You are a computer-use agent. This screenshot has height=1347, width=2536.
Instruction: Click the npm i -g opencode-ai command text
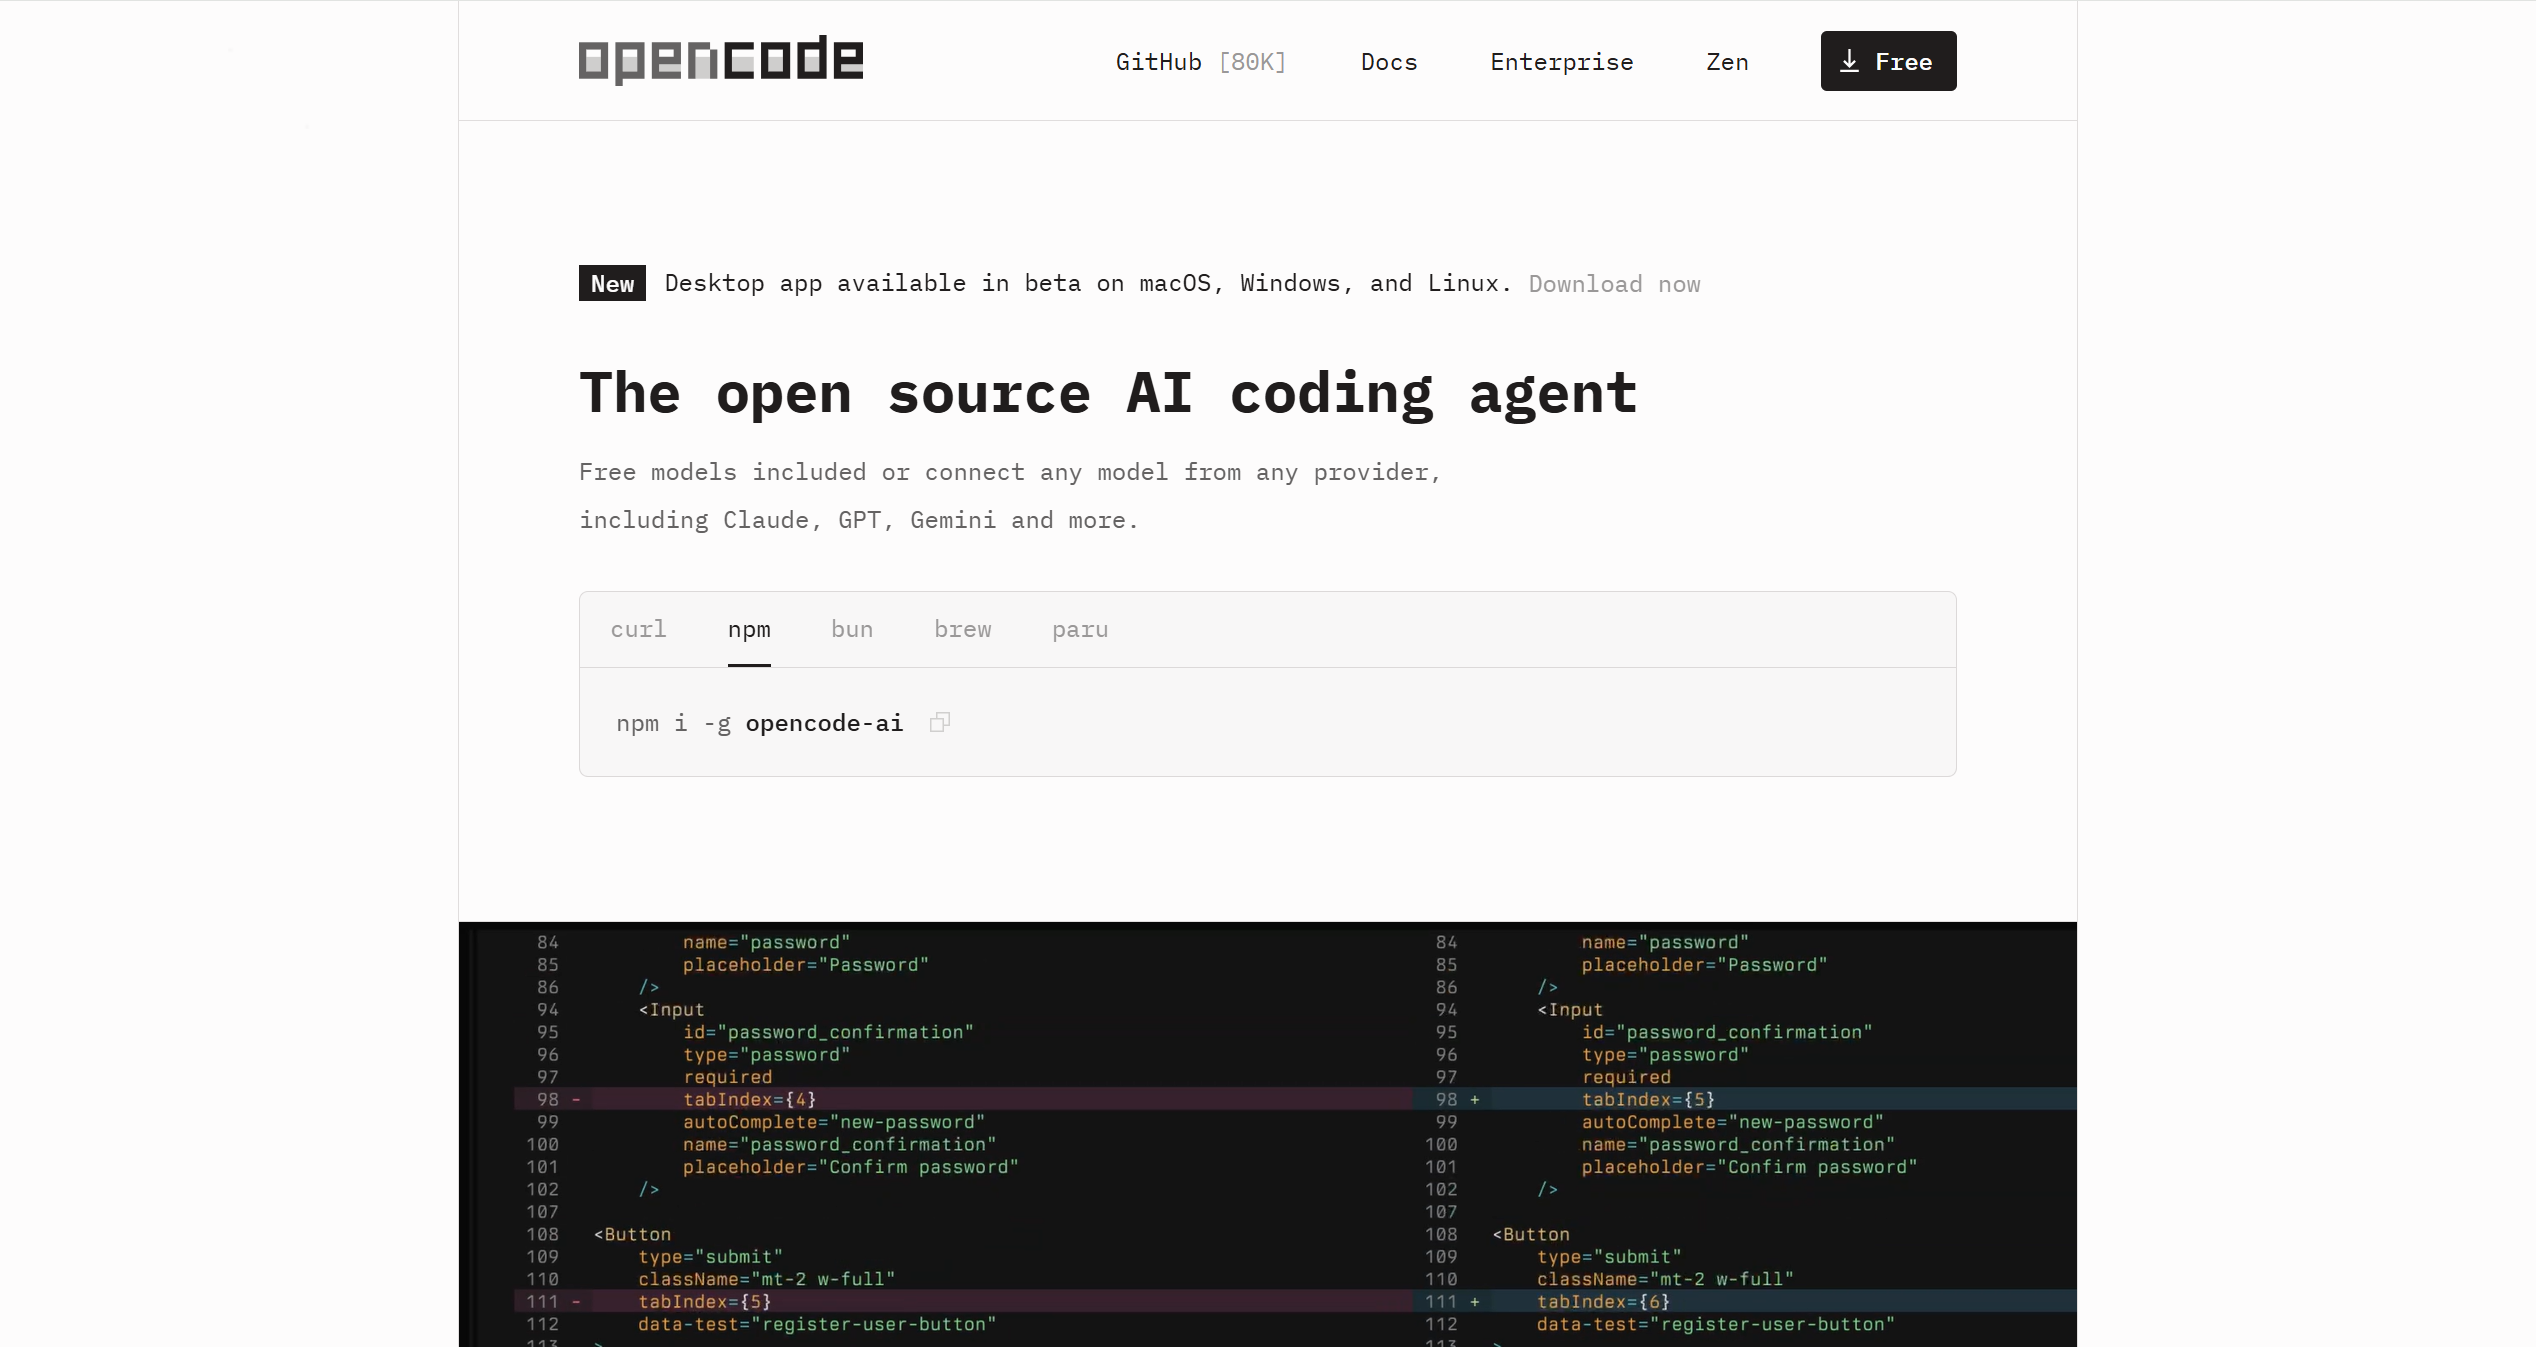click(759, 723)
